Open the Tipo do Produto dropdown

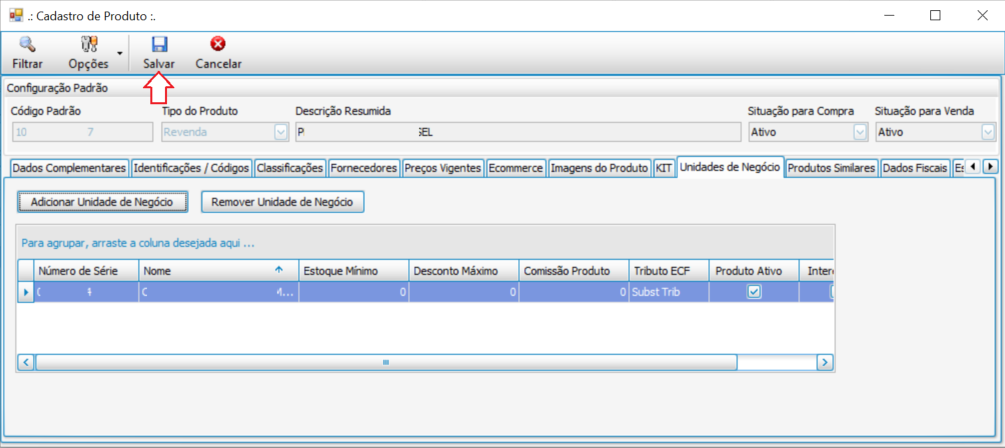pos(280,132)
